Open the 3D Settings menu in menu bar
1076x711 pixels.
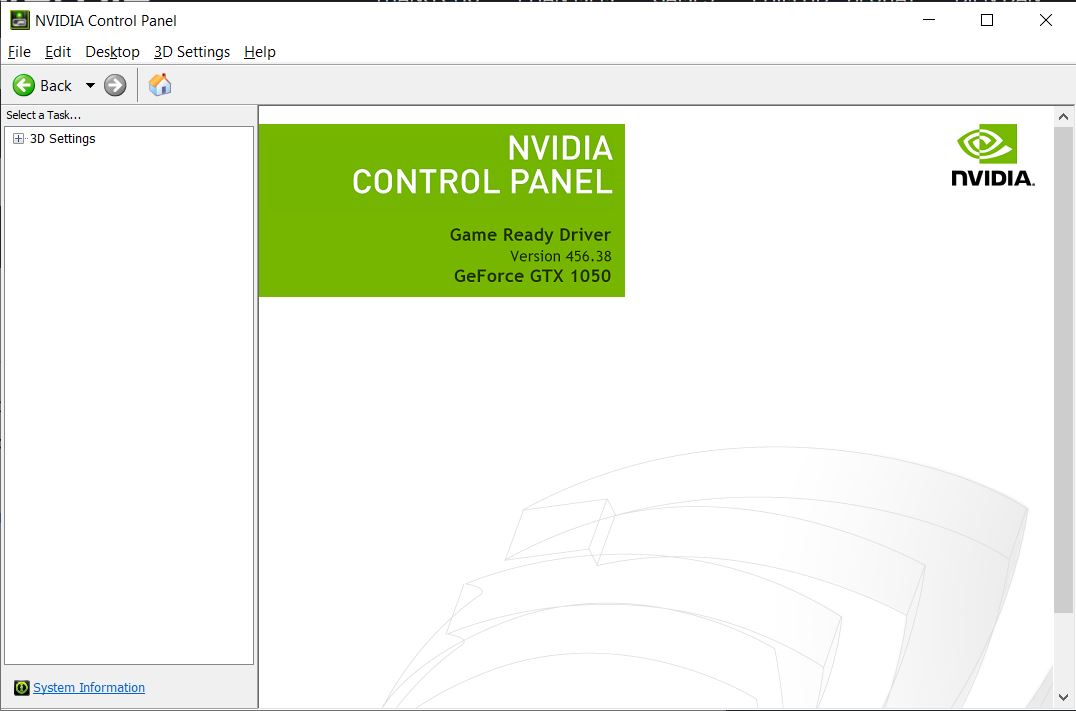tap(191, 52)
